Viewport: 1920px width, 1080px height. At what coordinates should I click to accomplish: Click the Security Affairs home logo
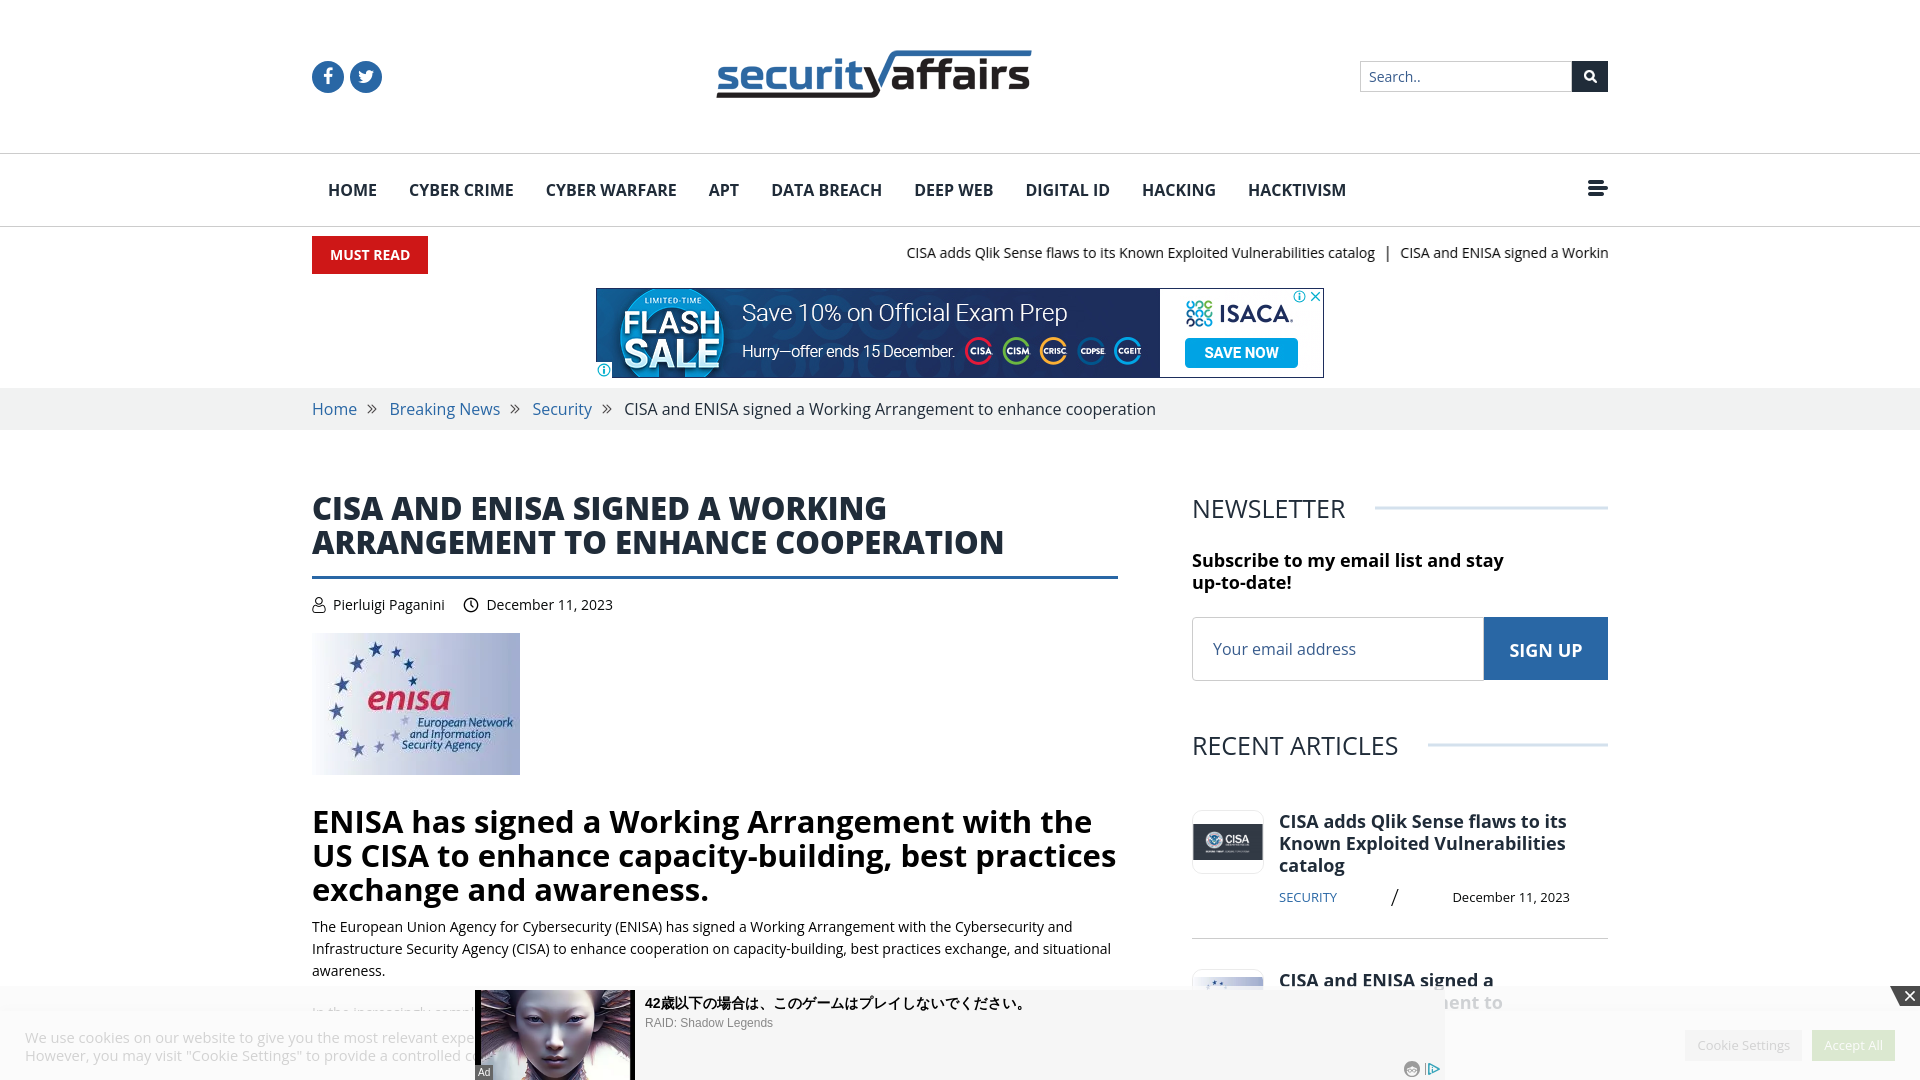coord(873,76)
